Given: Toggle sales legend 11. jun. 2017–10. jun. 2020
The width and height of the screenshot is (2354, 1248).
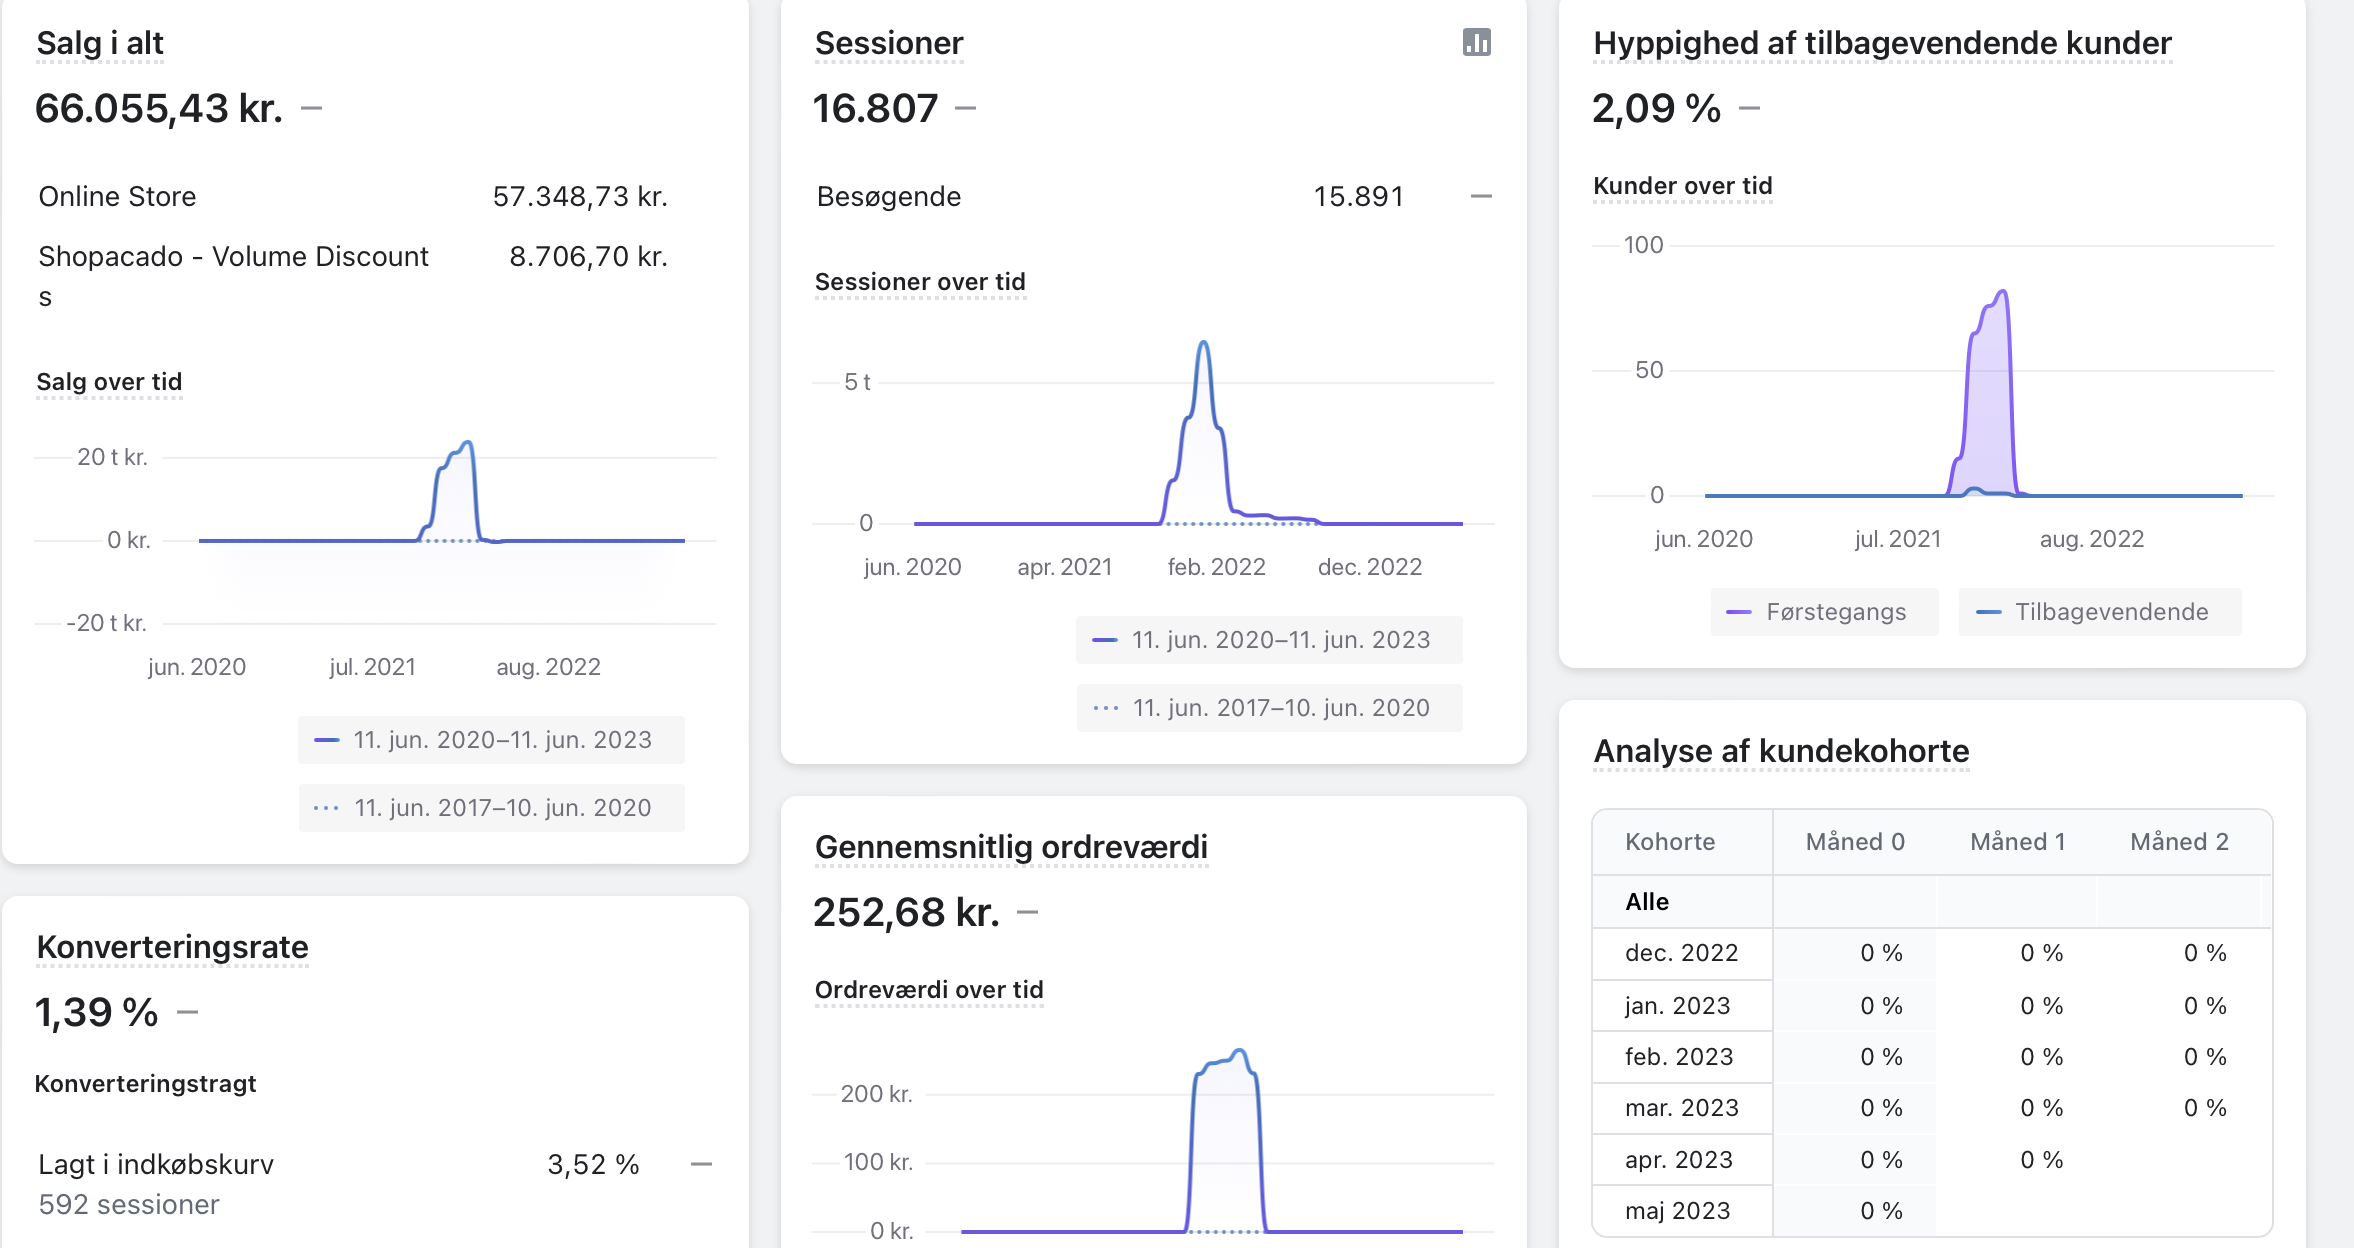Looking at the screenshot, I should [x=491, y=808].
